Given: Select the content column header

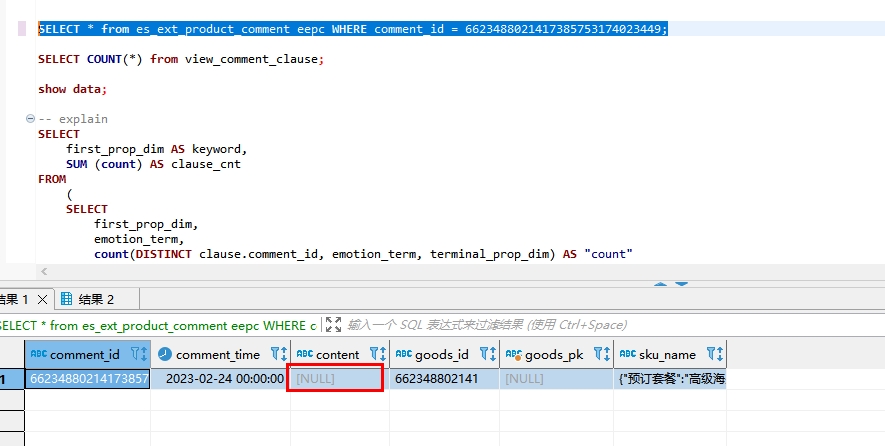Looking at the screenshot, I should coord(340,354).
